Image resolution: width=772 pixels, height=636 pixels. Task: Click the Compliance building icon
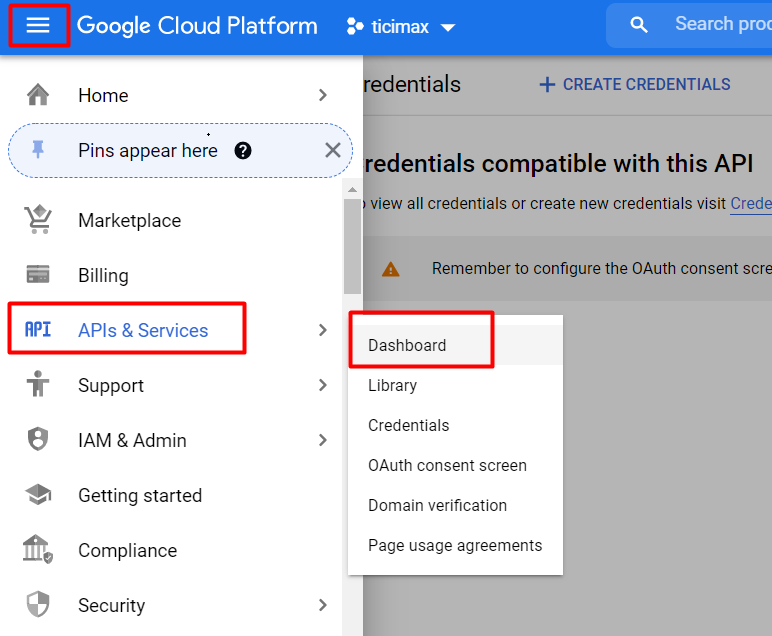tap(38, 549)
